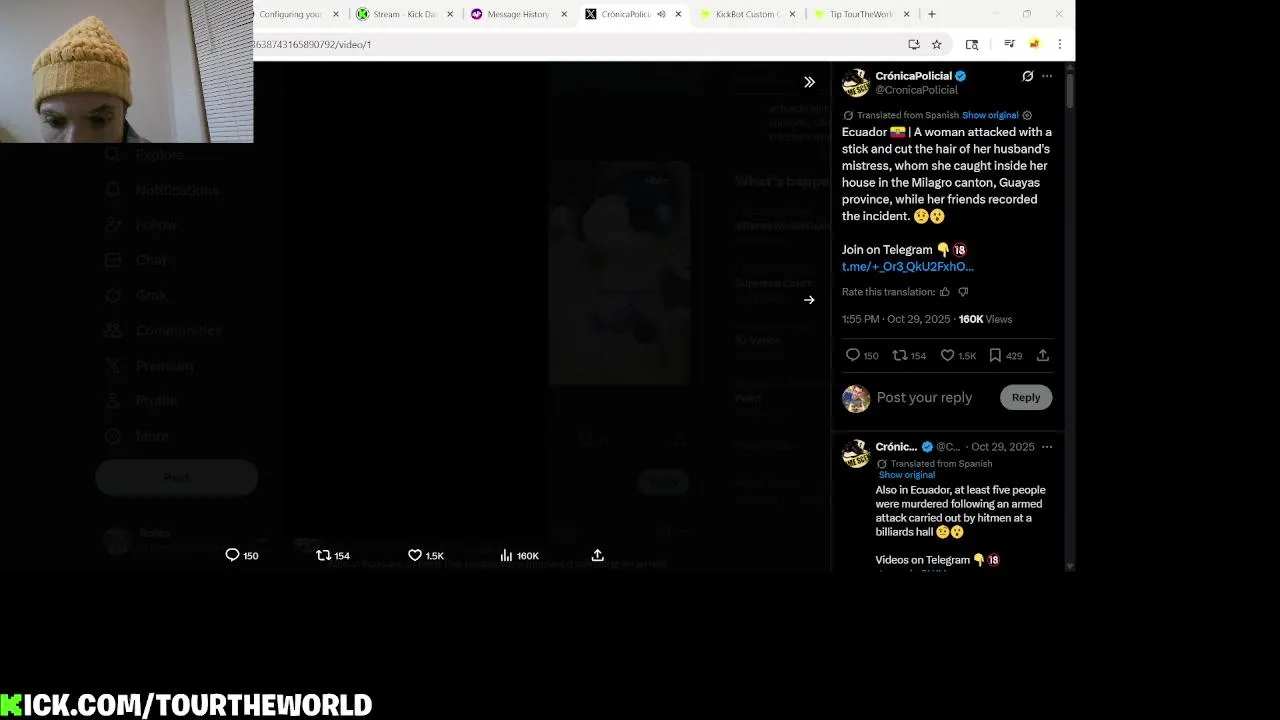Repost using the 154 reposts icon in sidebar
The height and width of the screenshot is (720, 1280).
[899, 355]
